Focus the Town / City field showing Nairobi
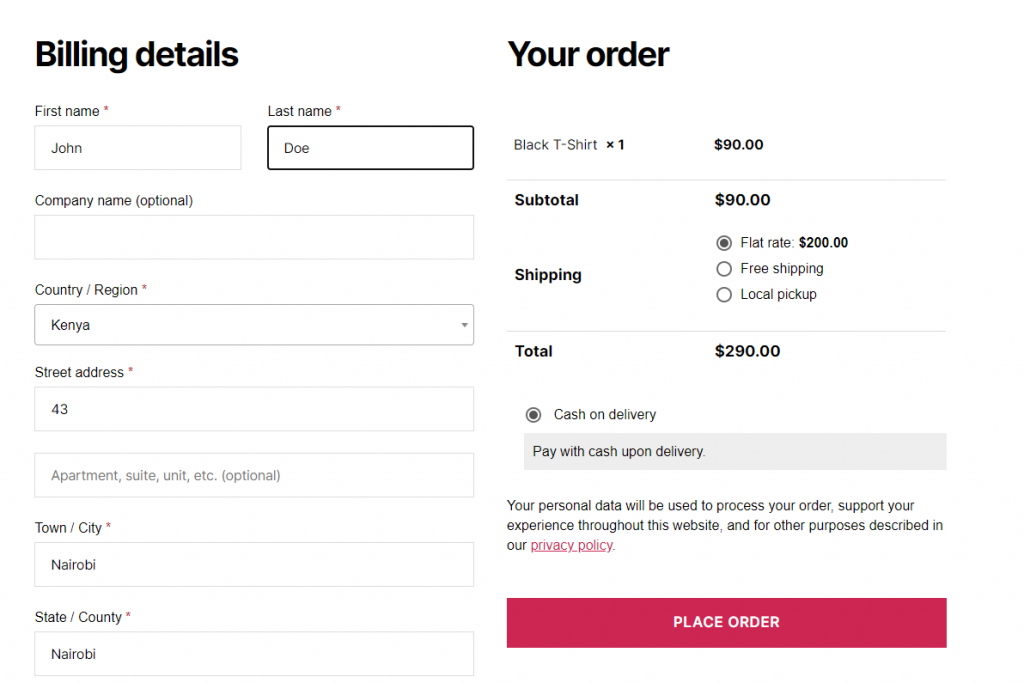 [x=254, y=564]
